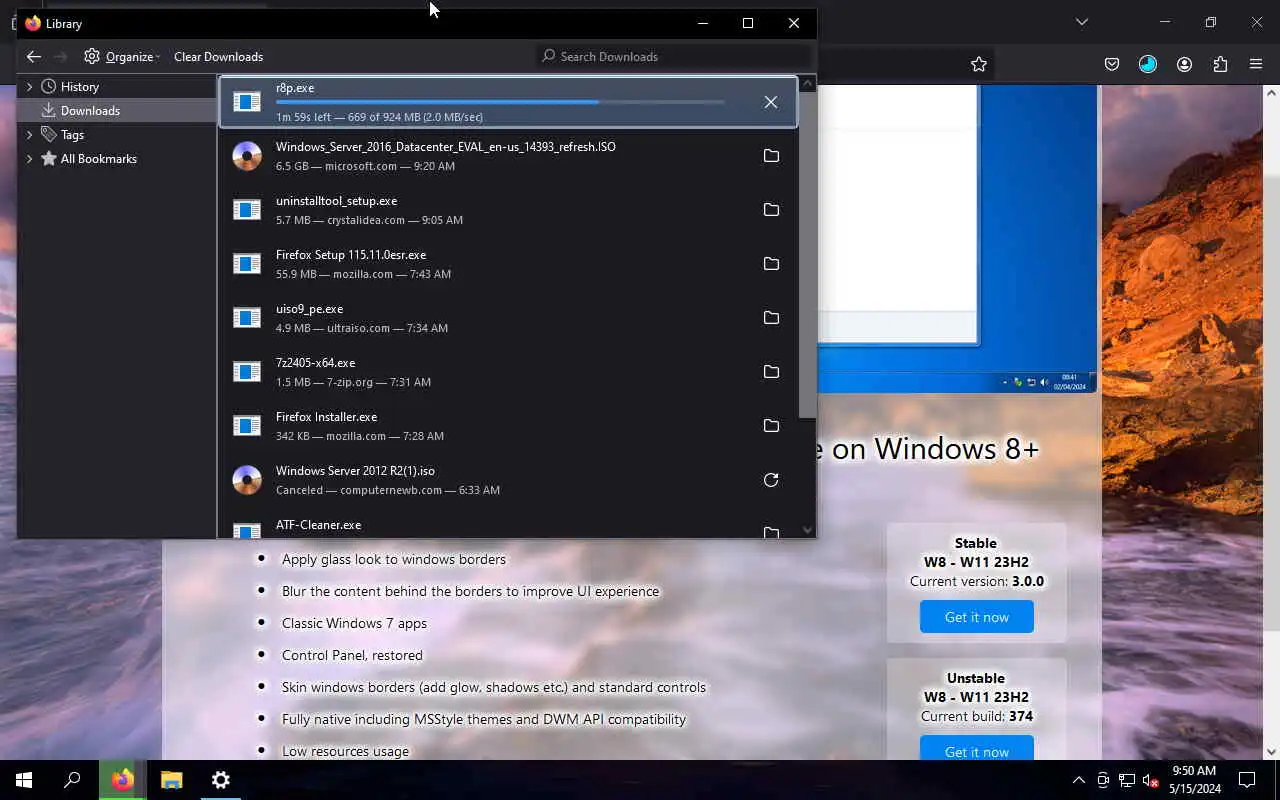This screenshot has width=1280, height=800.
Task: Click the r8p.exe download progress bar
Action: [500, 102]
